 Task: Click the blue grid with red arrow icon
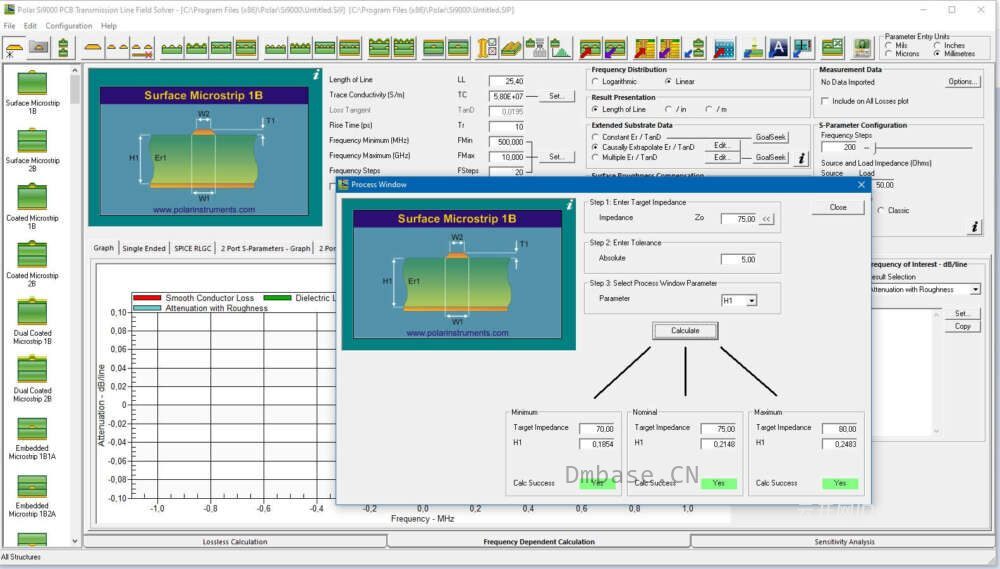point(724,48)
